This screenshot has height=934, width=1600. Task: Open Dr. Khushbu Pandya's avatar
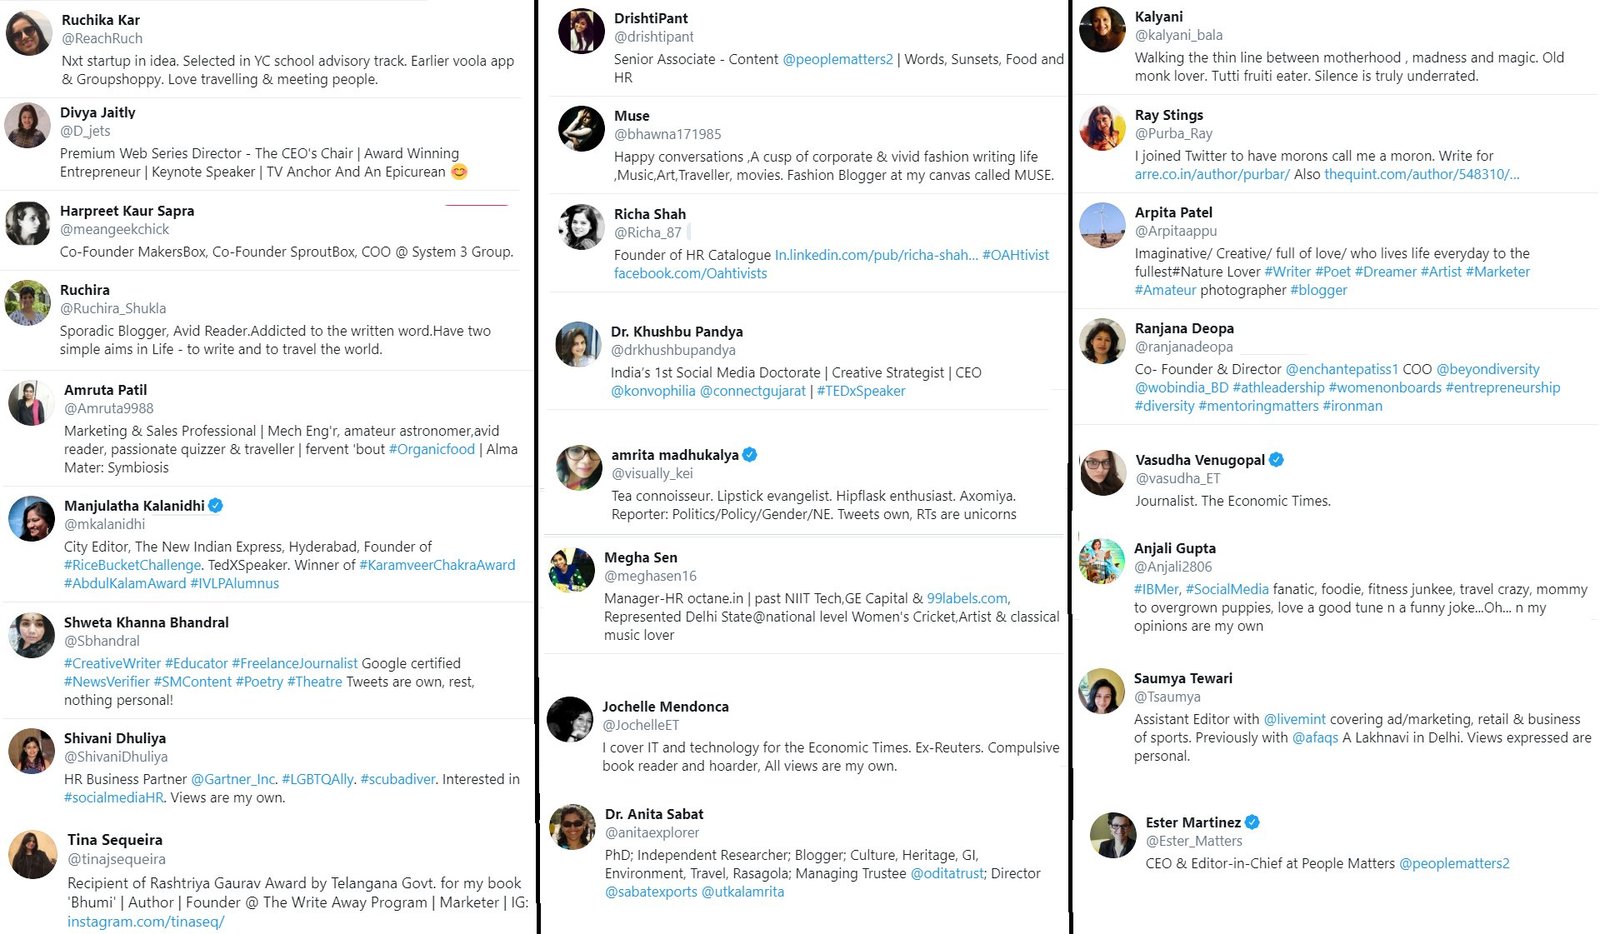click(578, 345)
